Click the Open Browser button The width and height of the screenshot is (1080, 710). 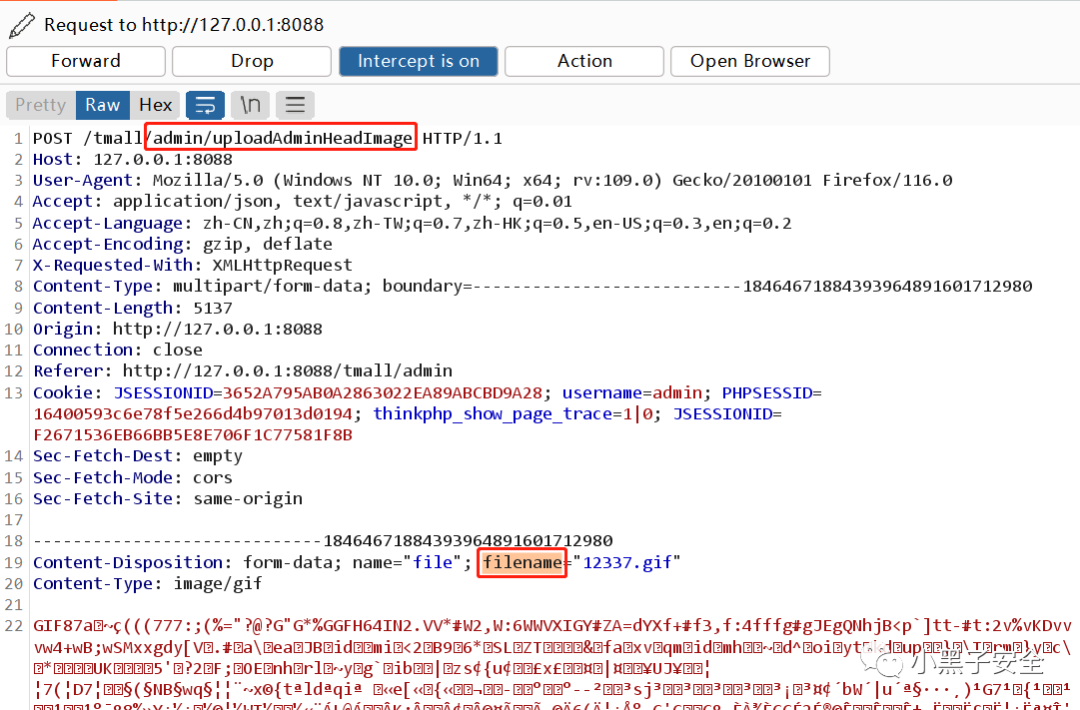point(750,61)
